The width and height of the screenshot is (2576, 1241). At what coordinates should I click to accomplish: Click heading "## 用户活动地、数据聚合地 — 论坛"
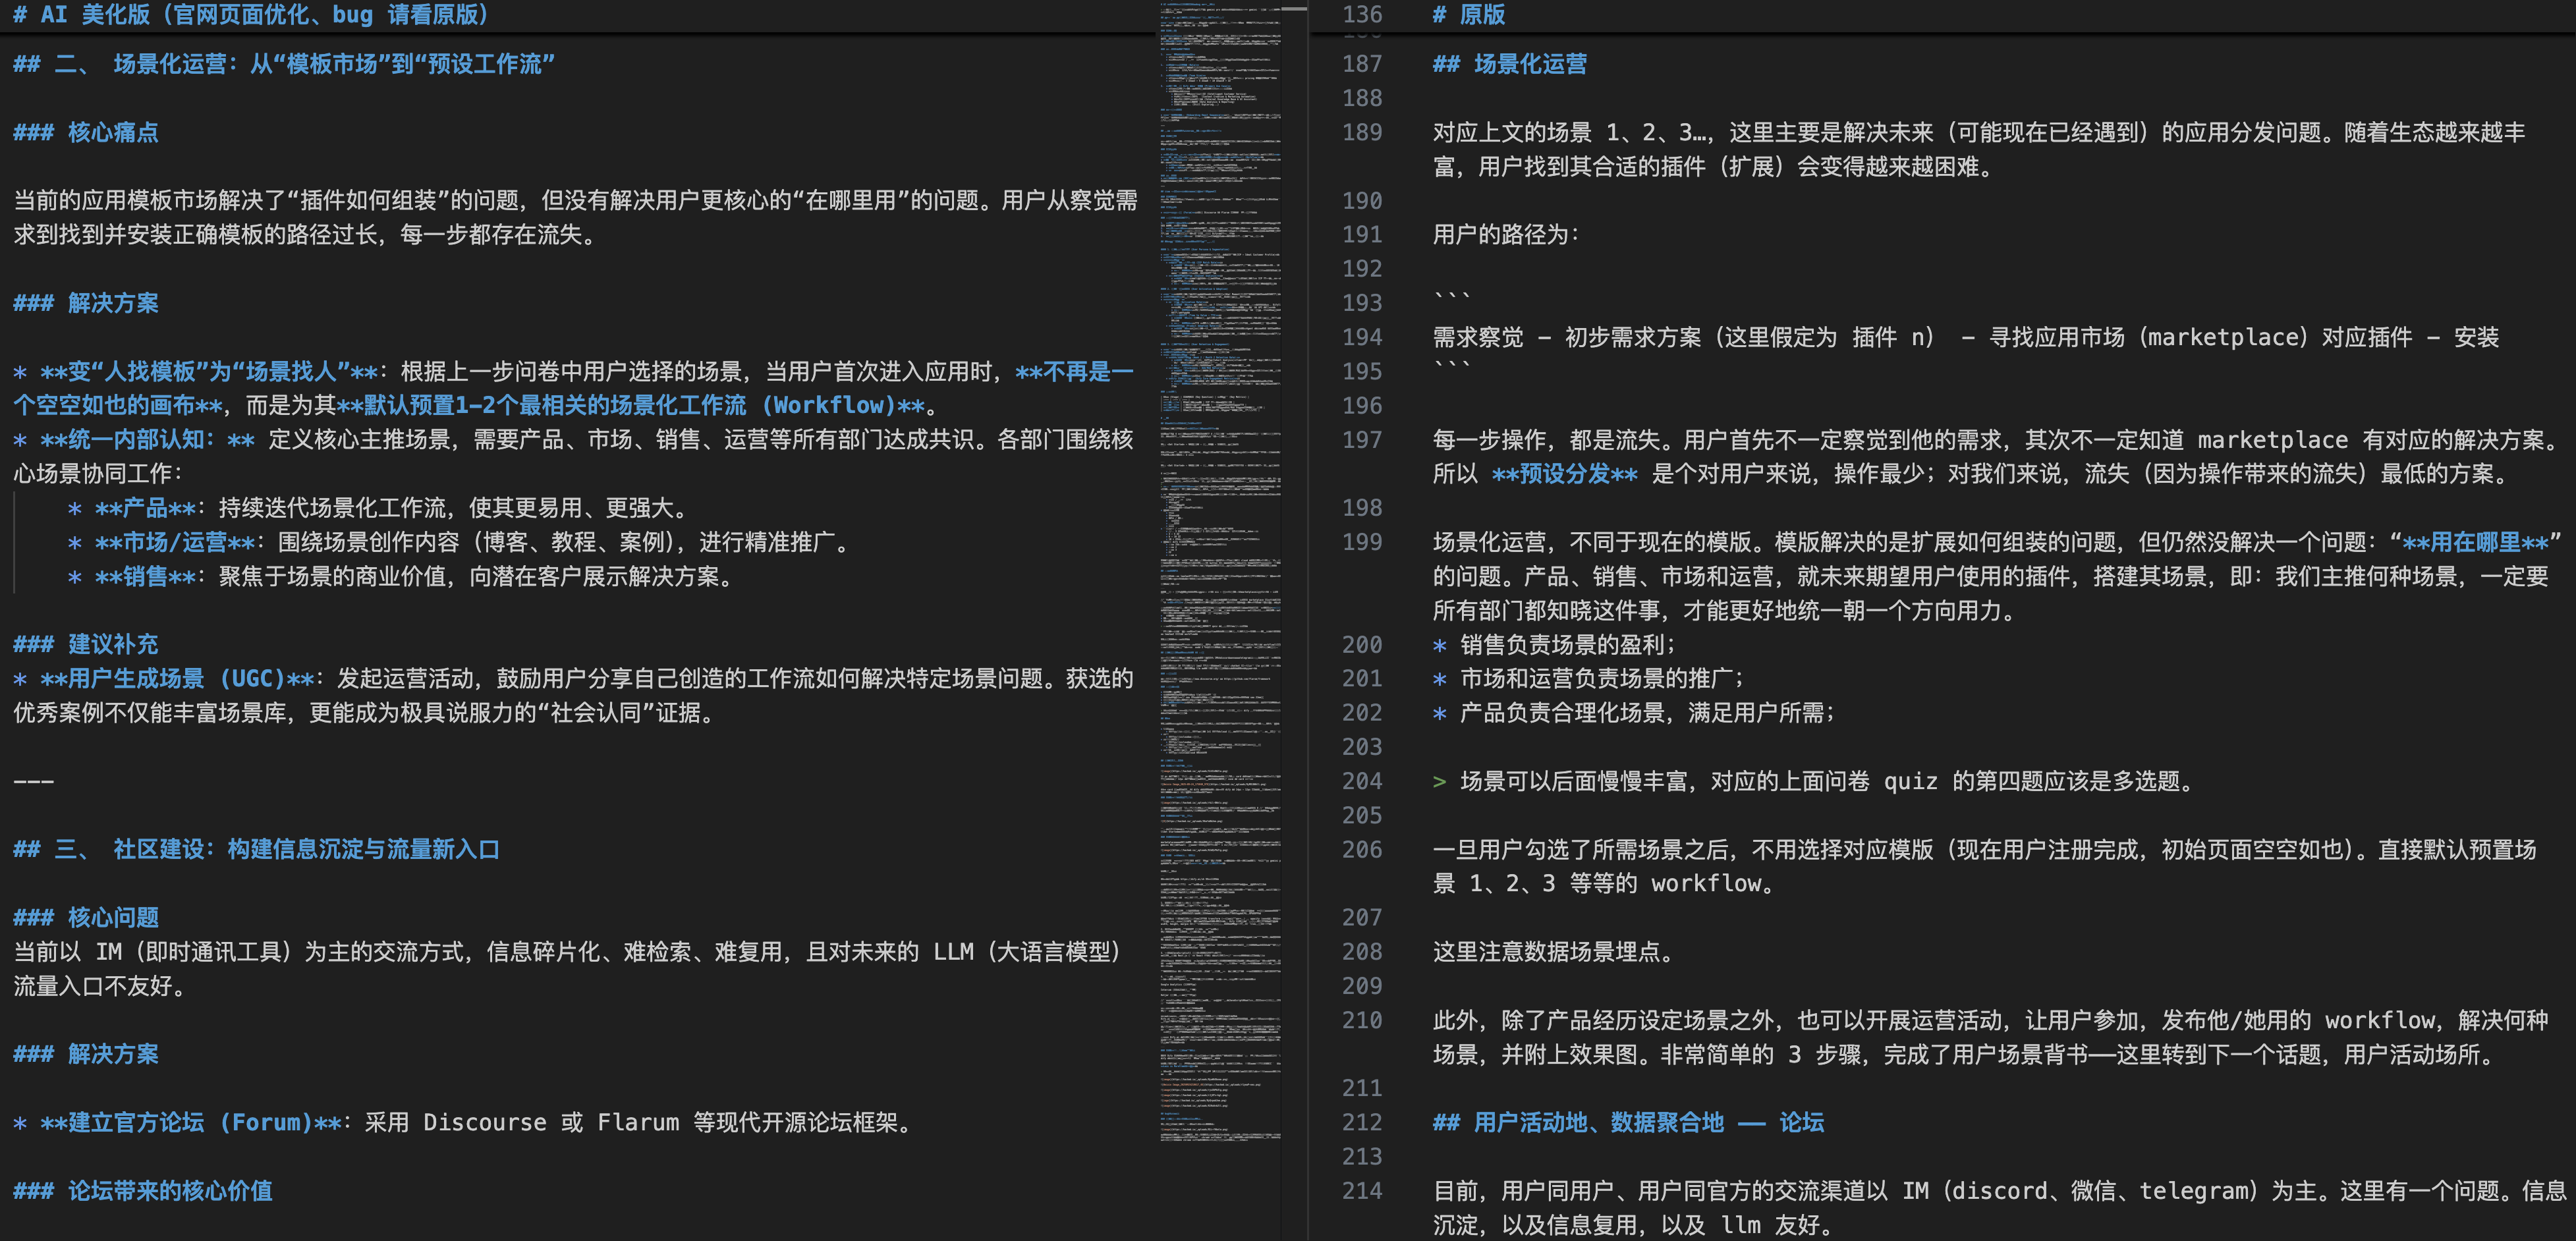1628,1122
